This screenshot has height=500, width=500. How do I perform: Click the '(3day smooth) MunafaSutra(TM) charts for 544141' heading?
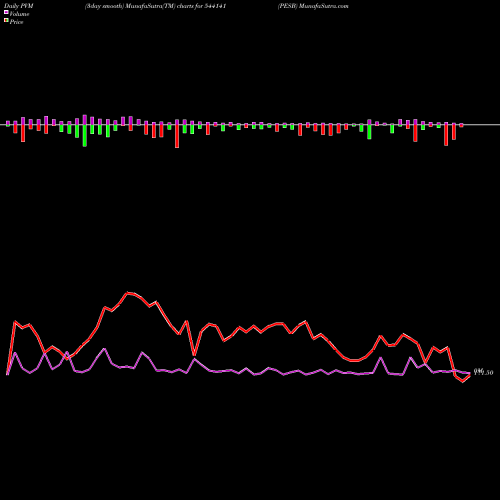(156, 6)
